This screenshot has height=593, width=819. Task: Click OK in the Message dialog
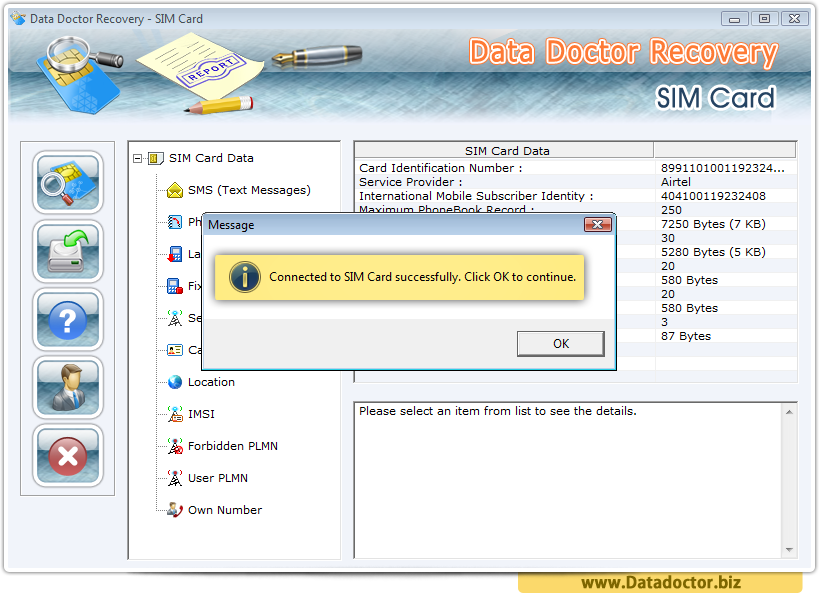[560, 344]
